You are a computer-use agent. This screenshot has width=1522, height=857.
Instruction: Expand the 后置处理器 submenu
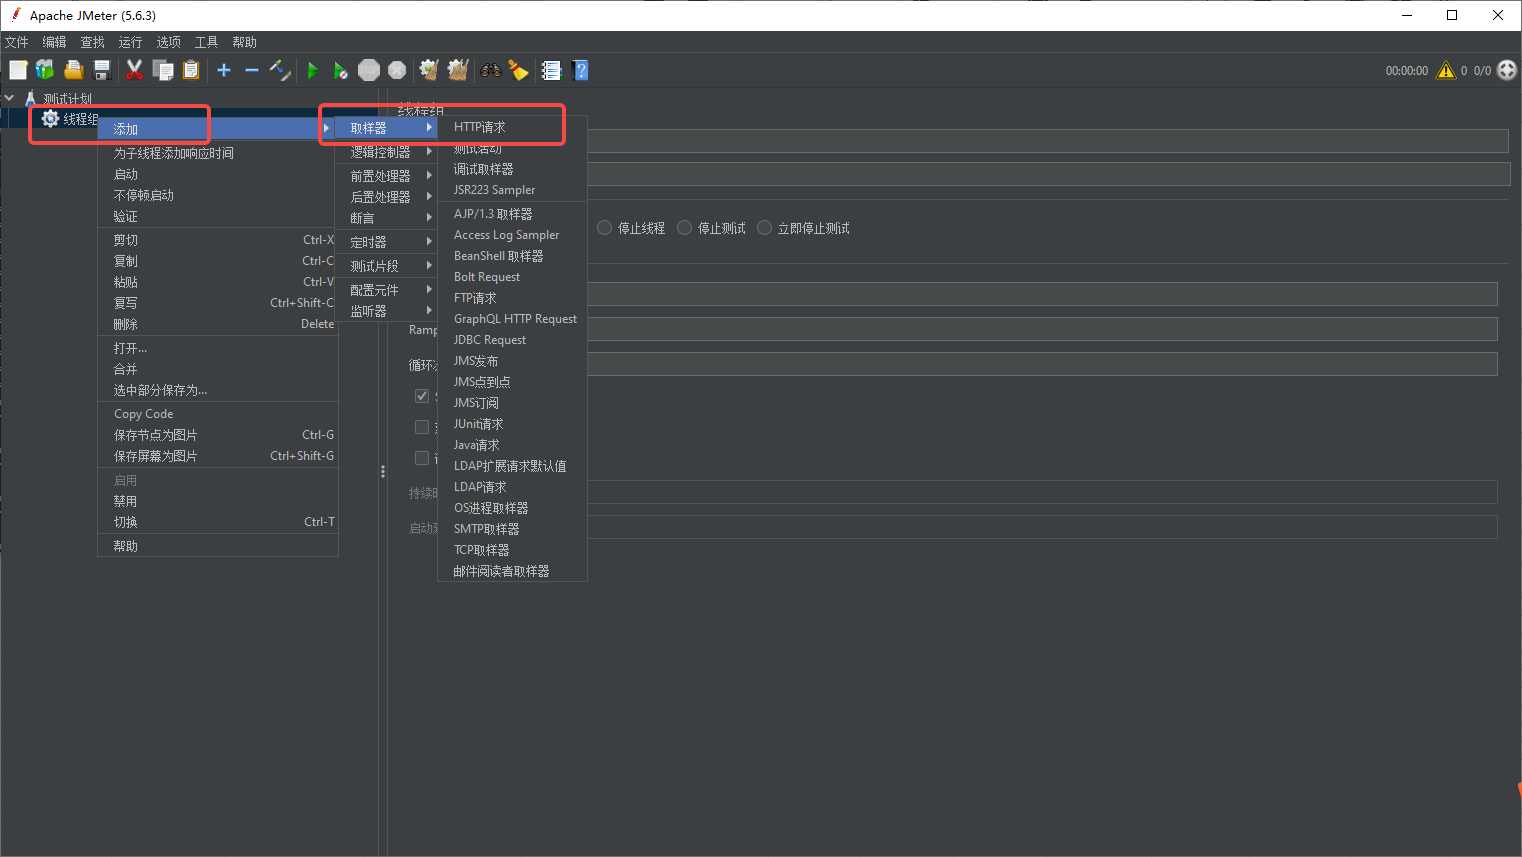[x=386, y=197]
